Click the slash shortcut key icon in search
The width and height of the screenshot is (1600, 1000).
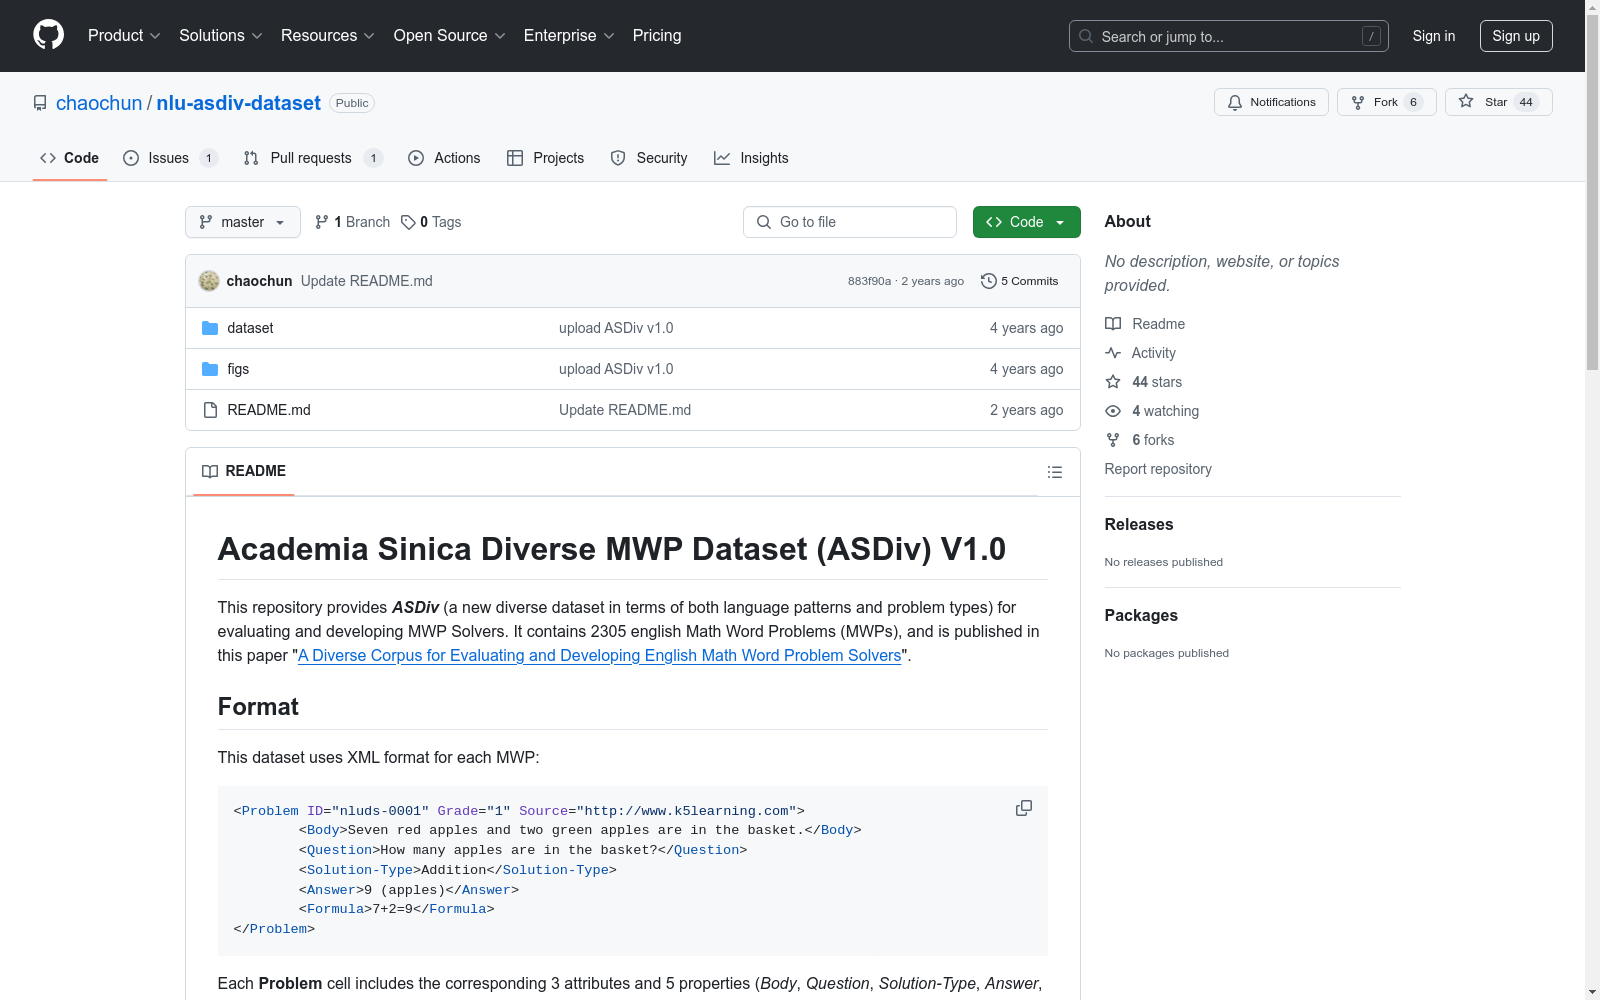point(1371,36)
